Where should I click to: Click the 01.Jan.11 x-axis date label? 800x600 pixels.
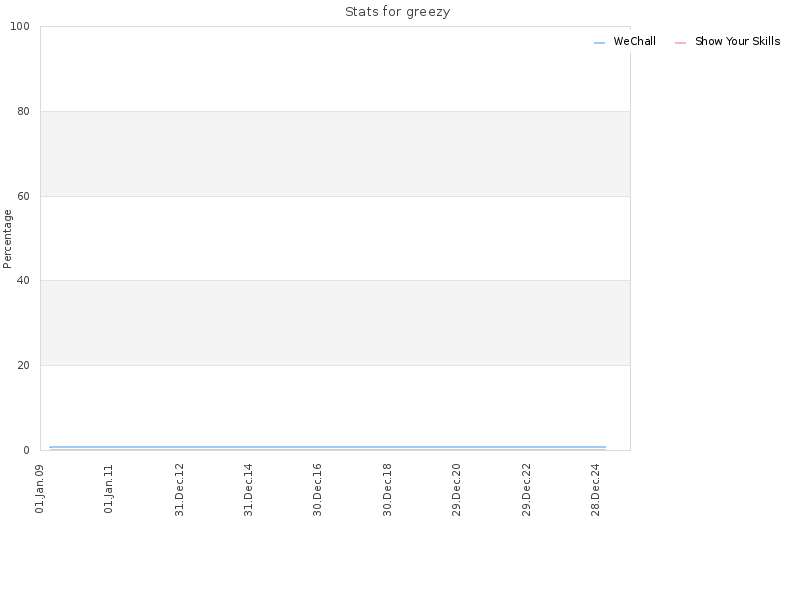point(109,489)
